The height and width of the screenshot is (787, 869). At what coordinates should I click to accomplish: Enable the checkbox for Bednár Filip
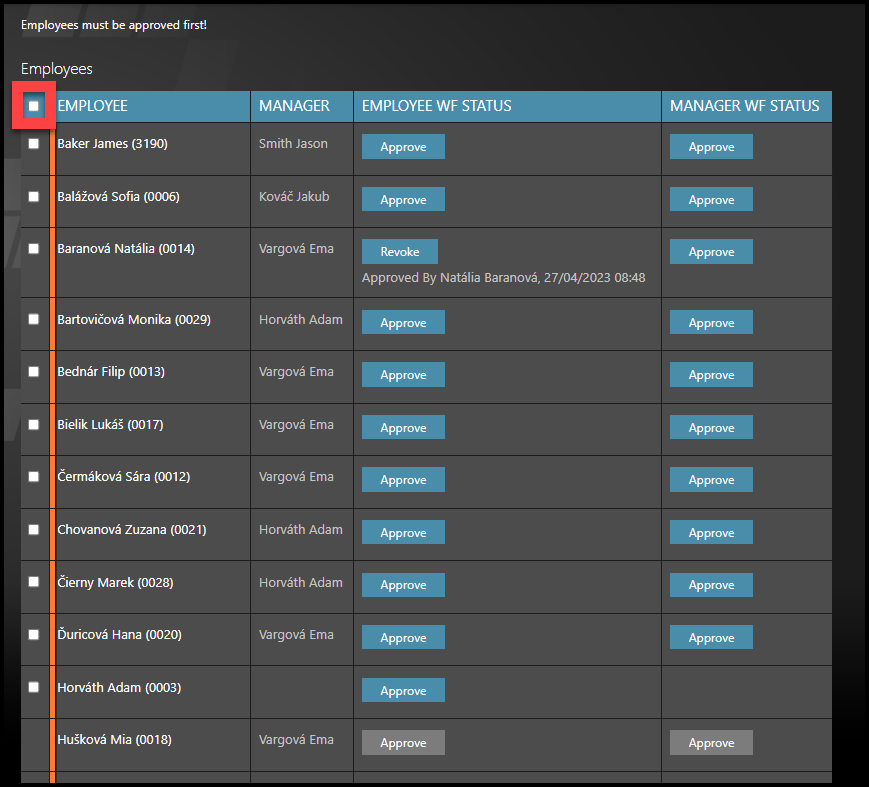tap(34, 372)
